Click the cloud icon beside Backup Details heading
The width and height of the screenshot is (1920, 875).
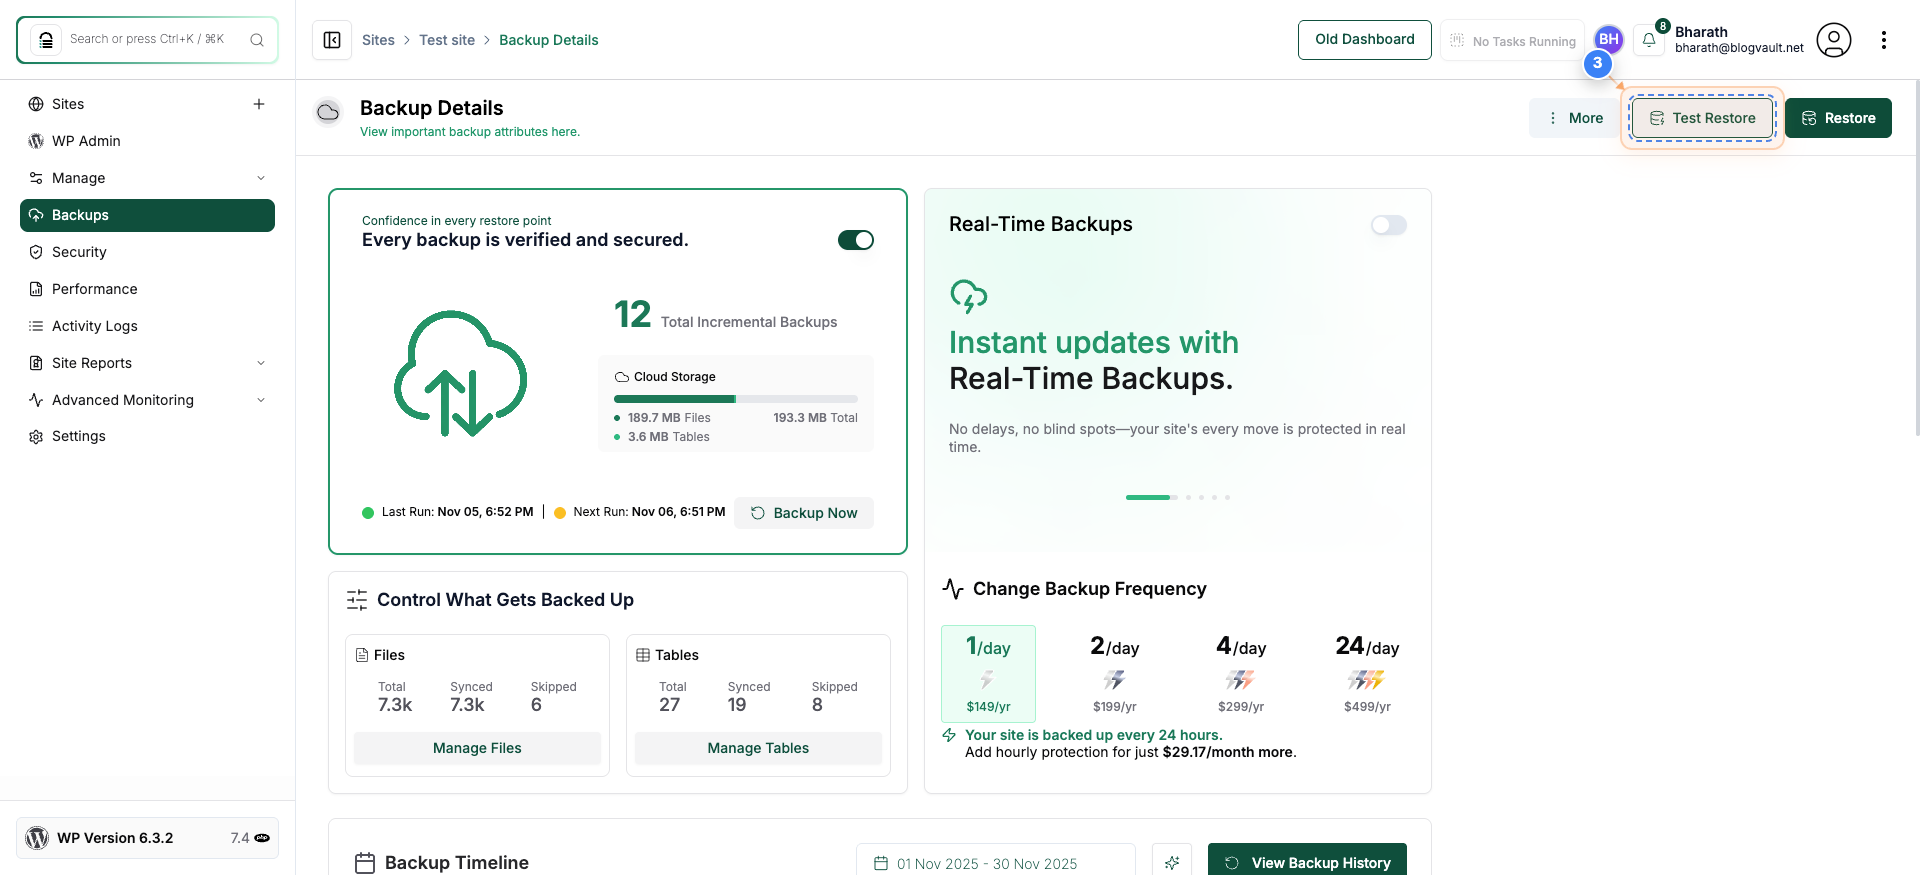tap(328, 112)
